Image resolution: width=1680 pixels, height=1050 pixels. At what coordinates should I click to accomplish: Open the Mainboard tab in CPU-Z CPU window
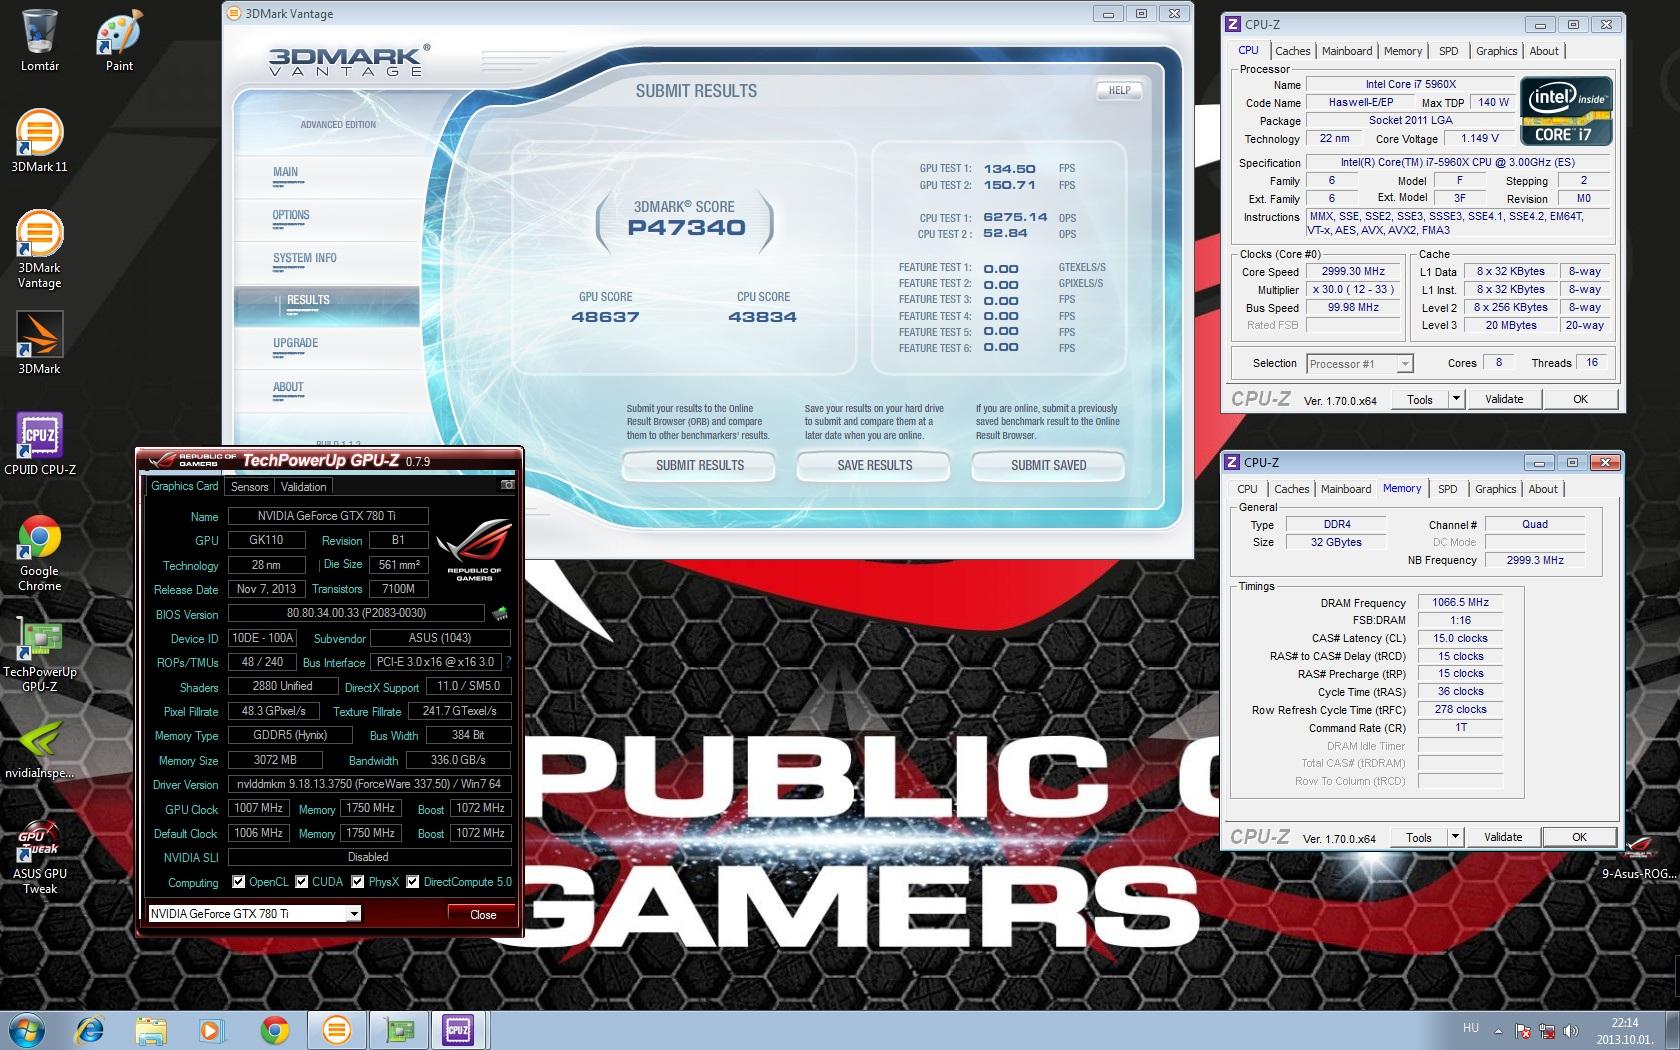1347,51
